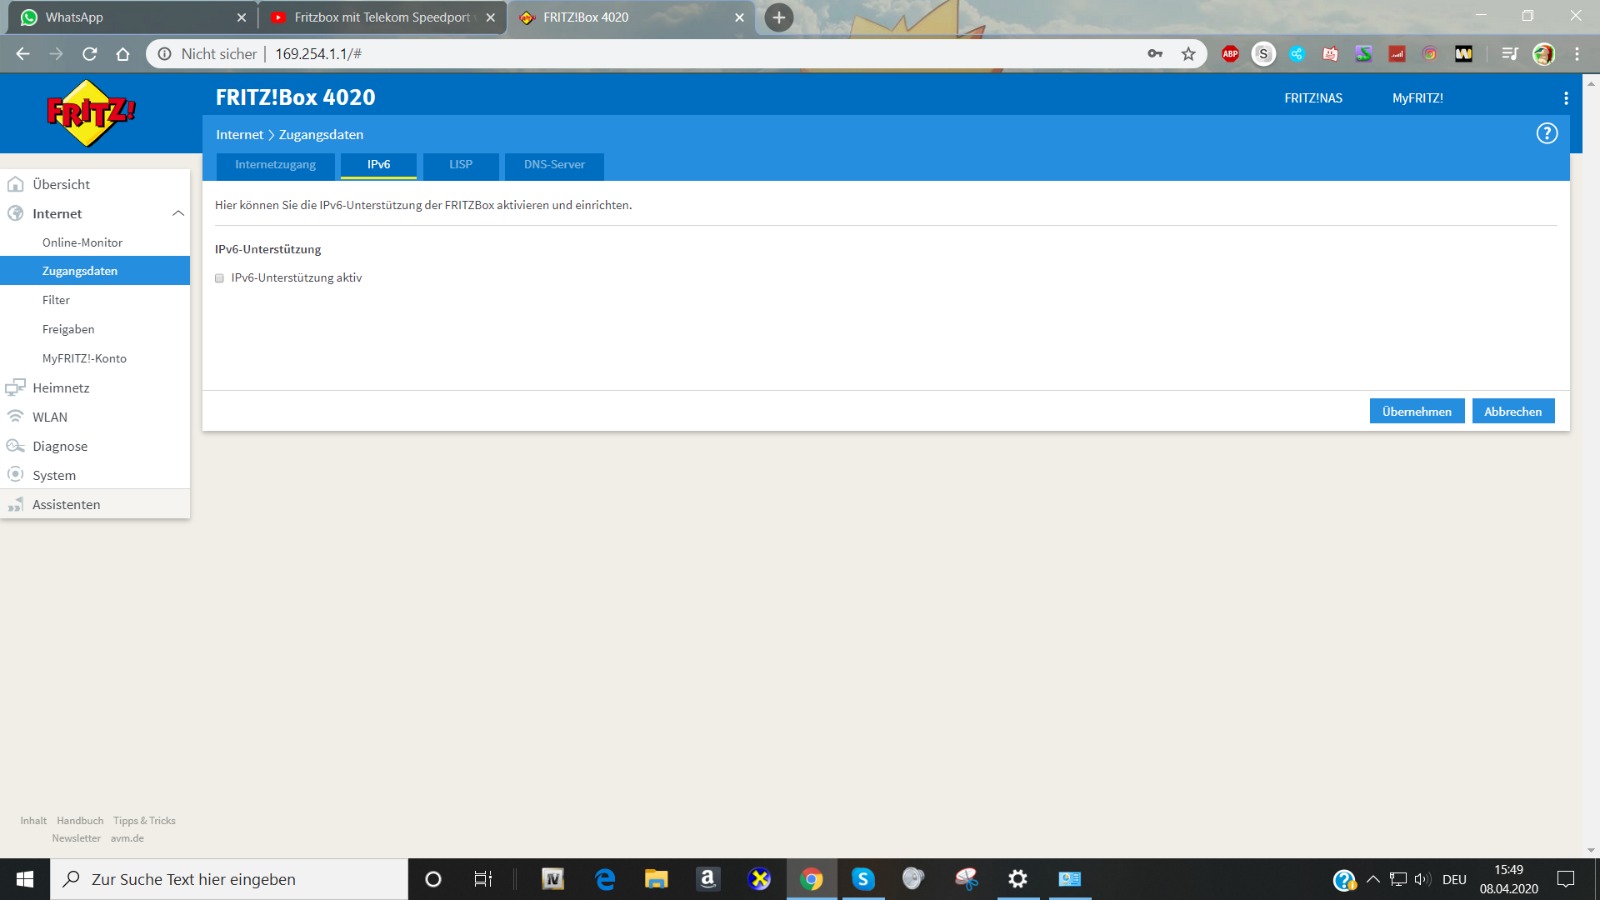This screenshot has width=1600, height=900.
Task: Open the FRITZ!NAS link
Action: [1313, 98]
